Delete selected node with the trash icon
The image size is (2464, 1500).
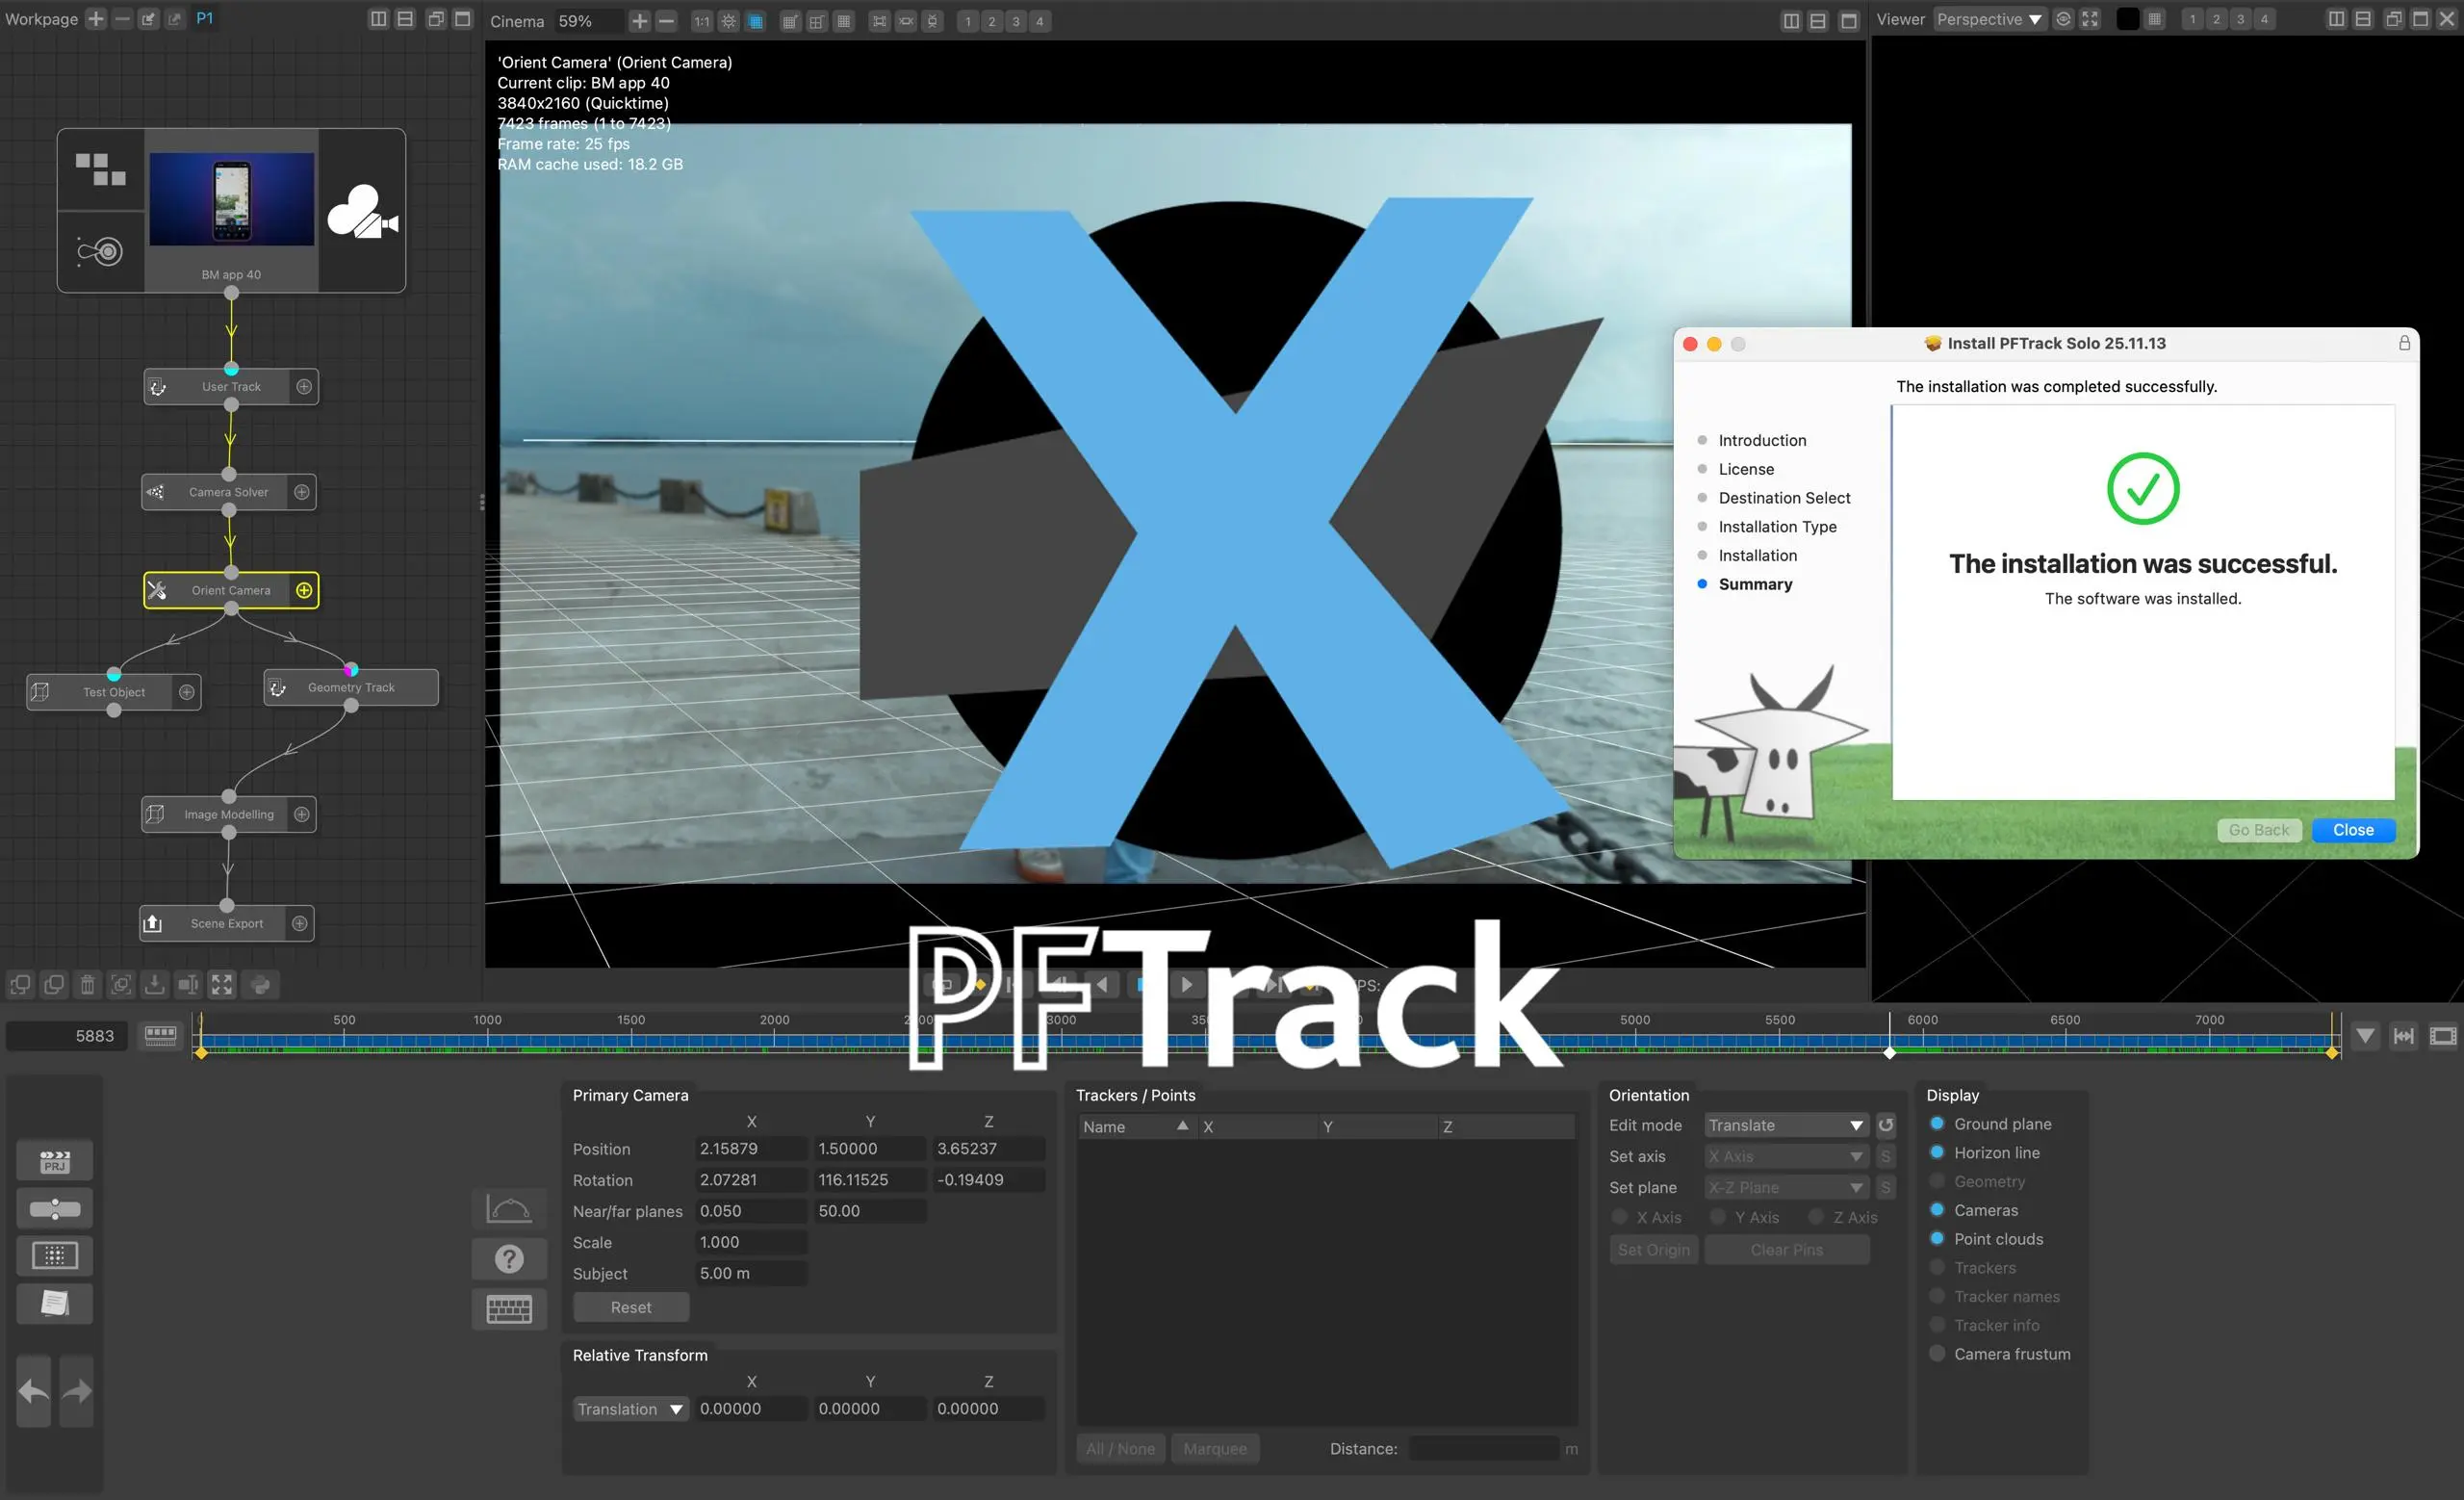(x=88, y=985)
